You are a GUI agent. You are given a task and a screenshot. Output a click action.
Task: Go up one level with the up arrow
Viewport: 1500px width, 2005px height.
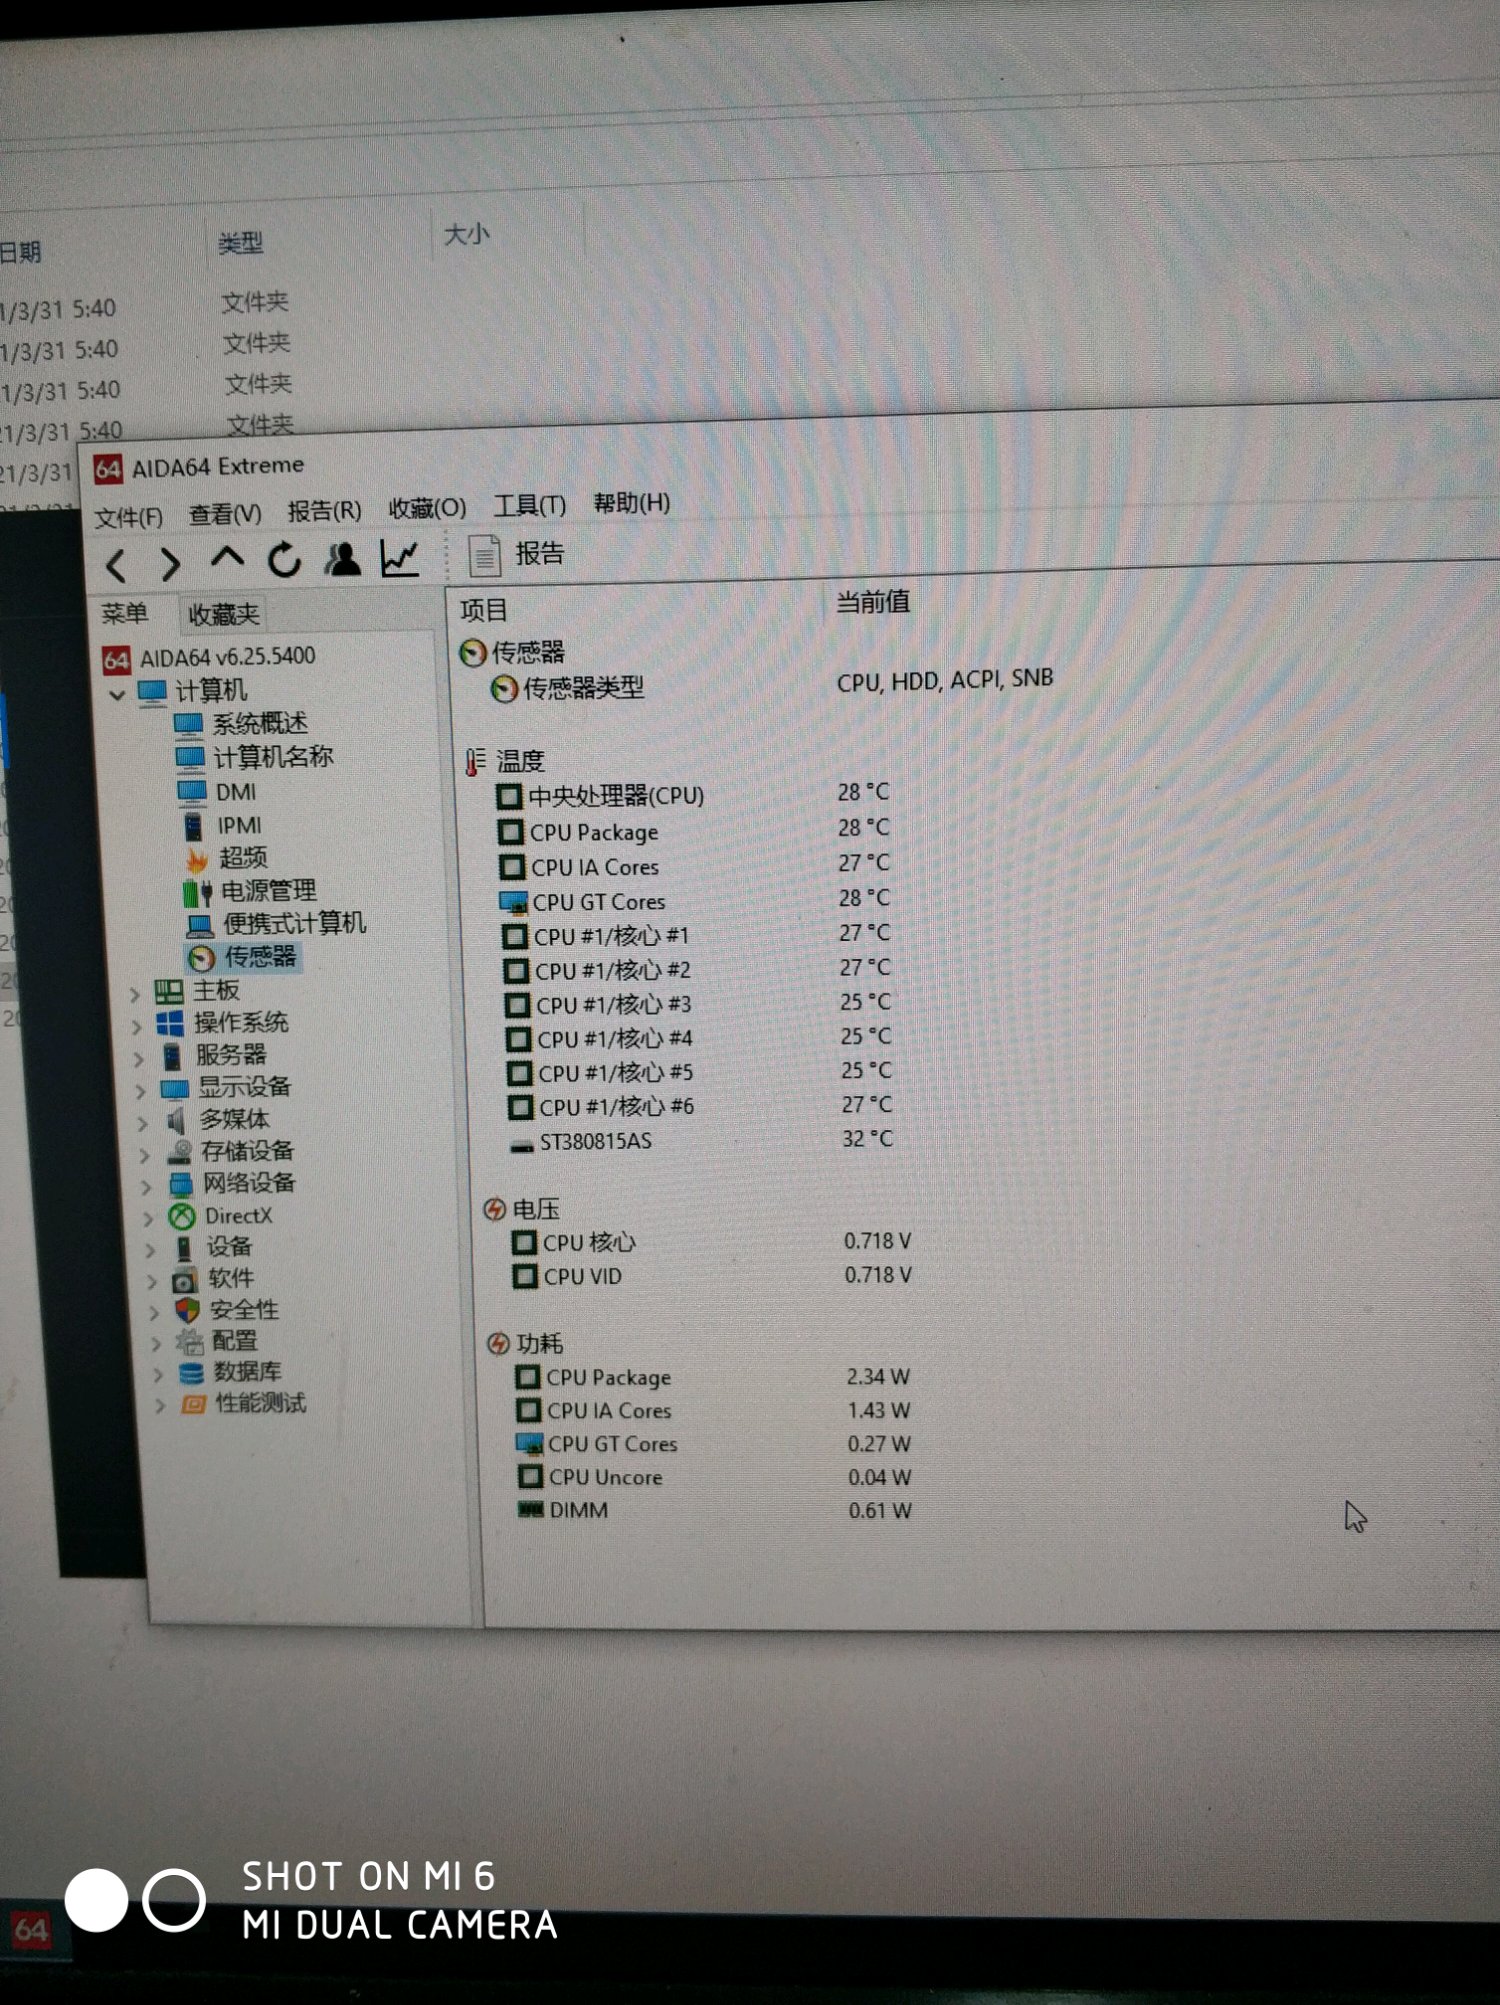(227, 558)
